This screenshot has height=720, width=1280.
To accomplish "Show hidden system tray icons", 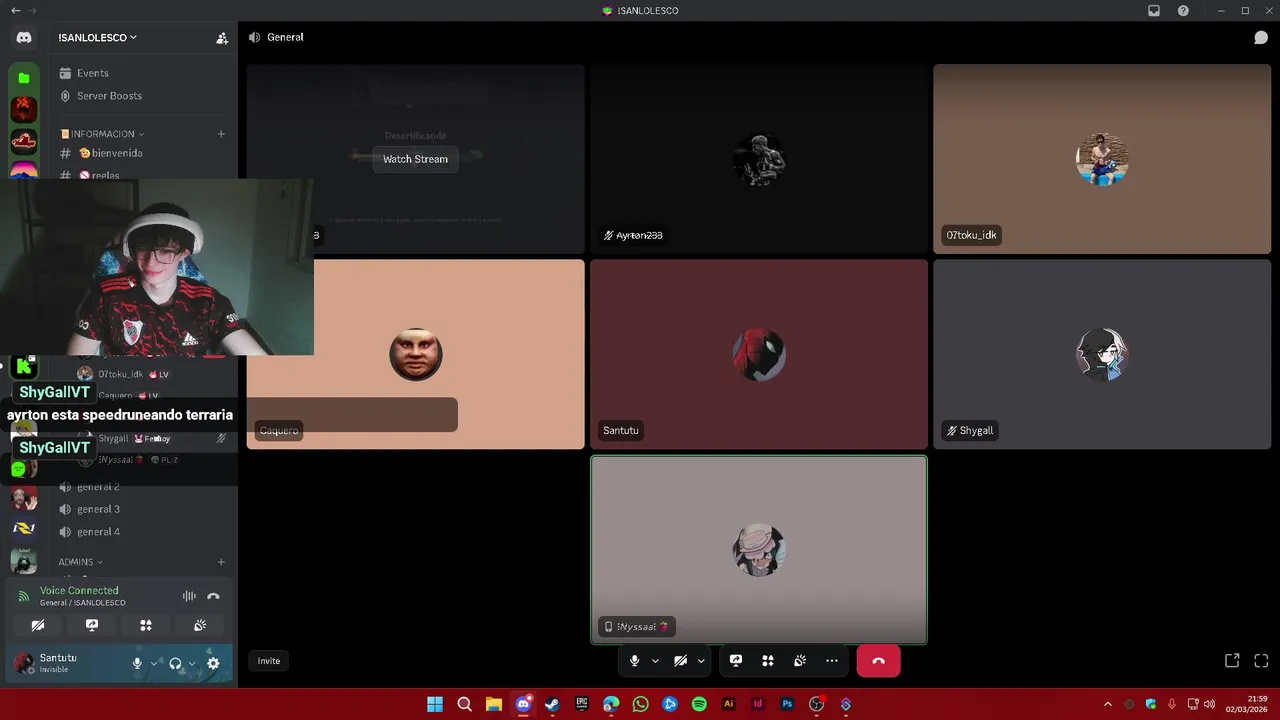I will [1107, 704].
